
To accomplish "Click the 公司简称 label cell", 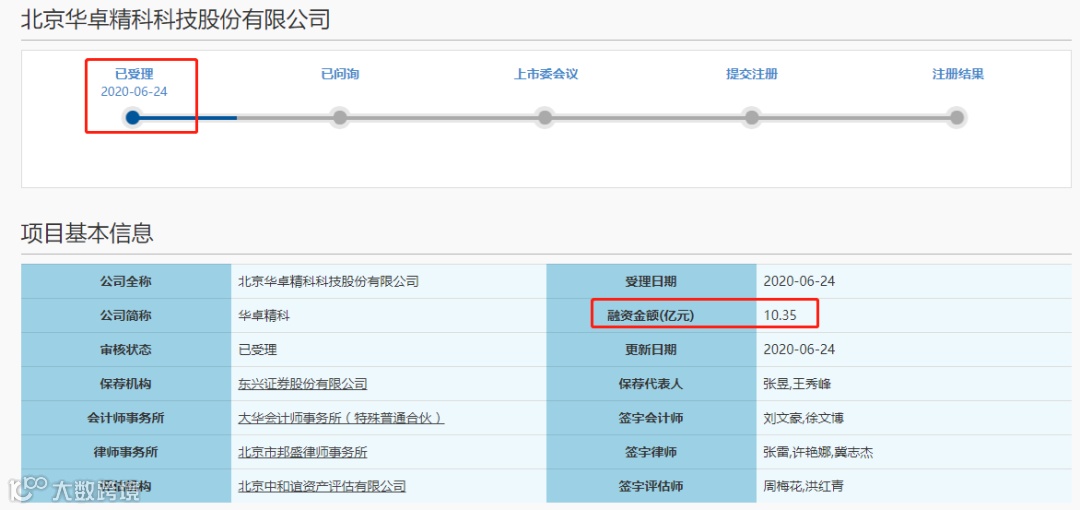I will pos(126,316).
